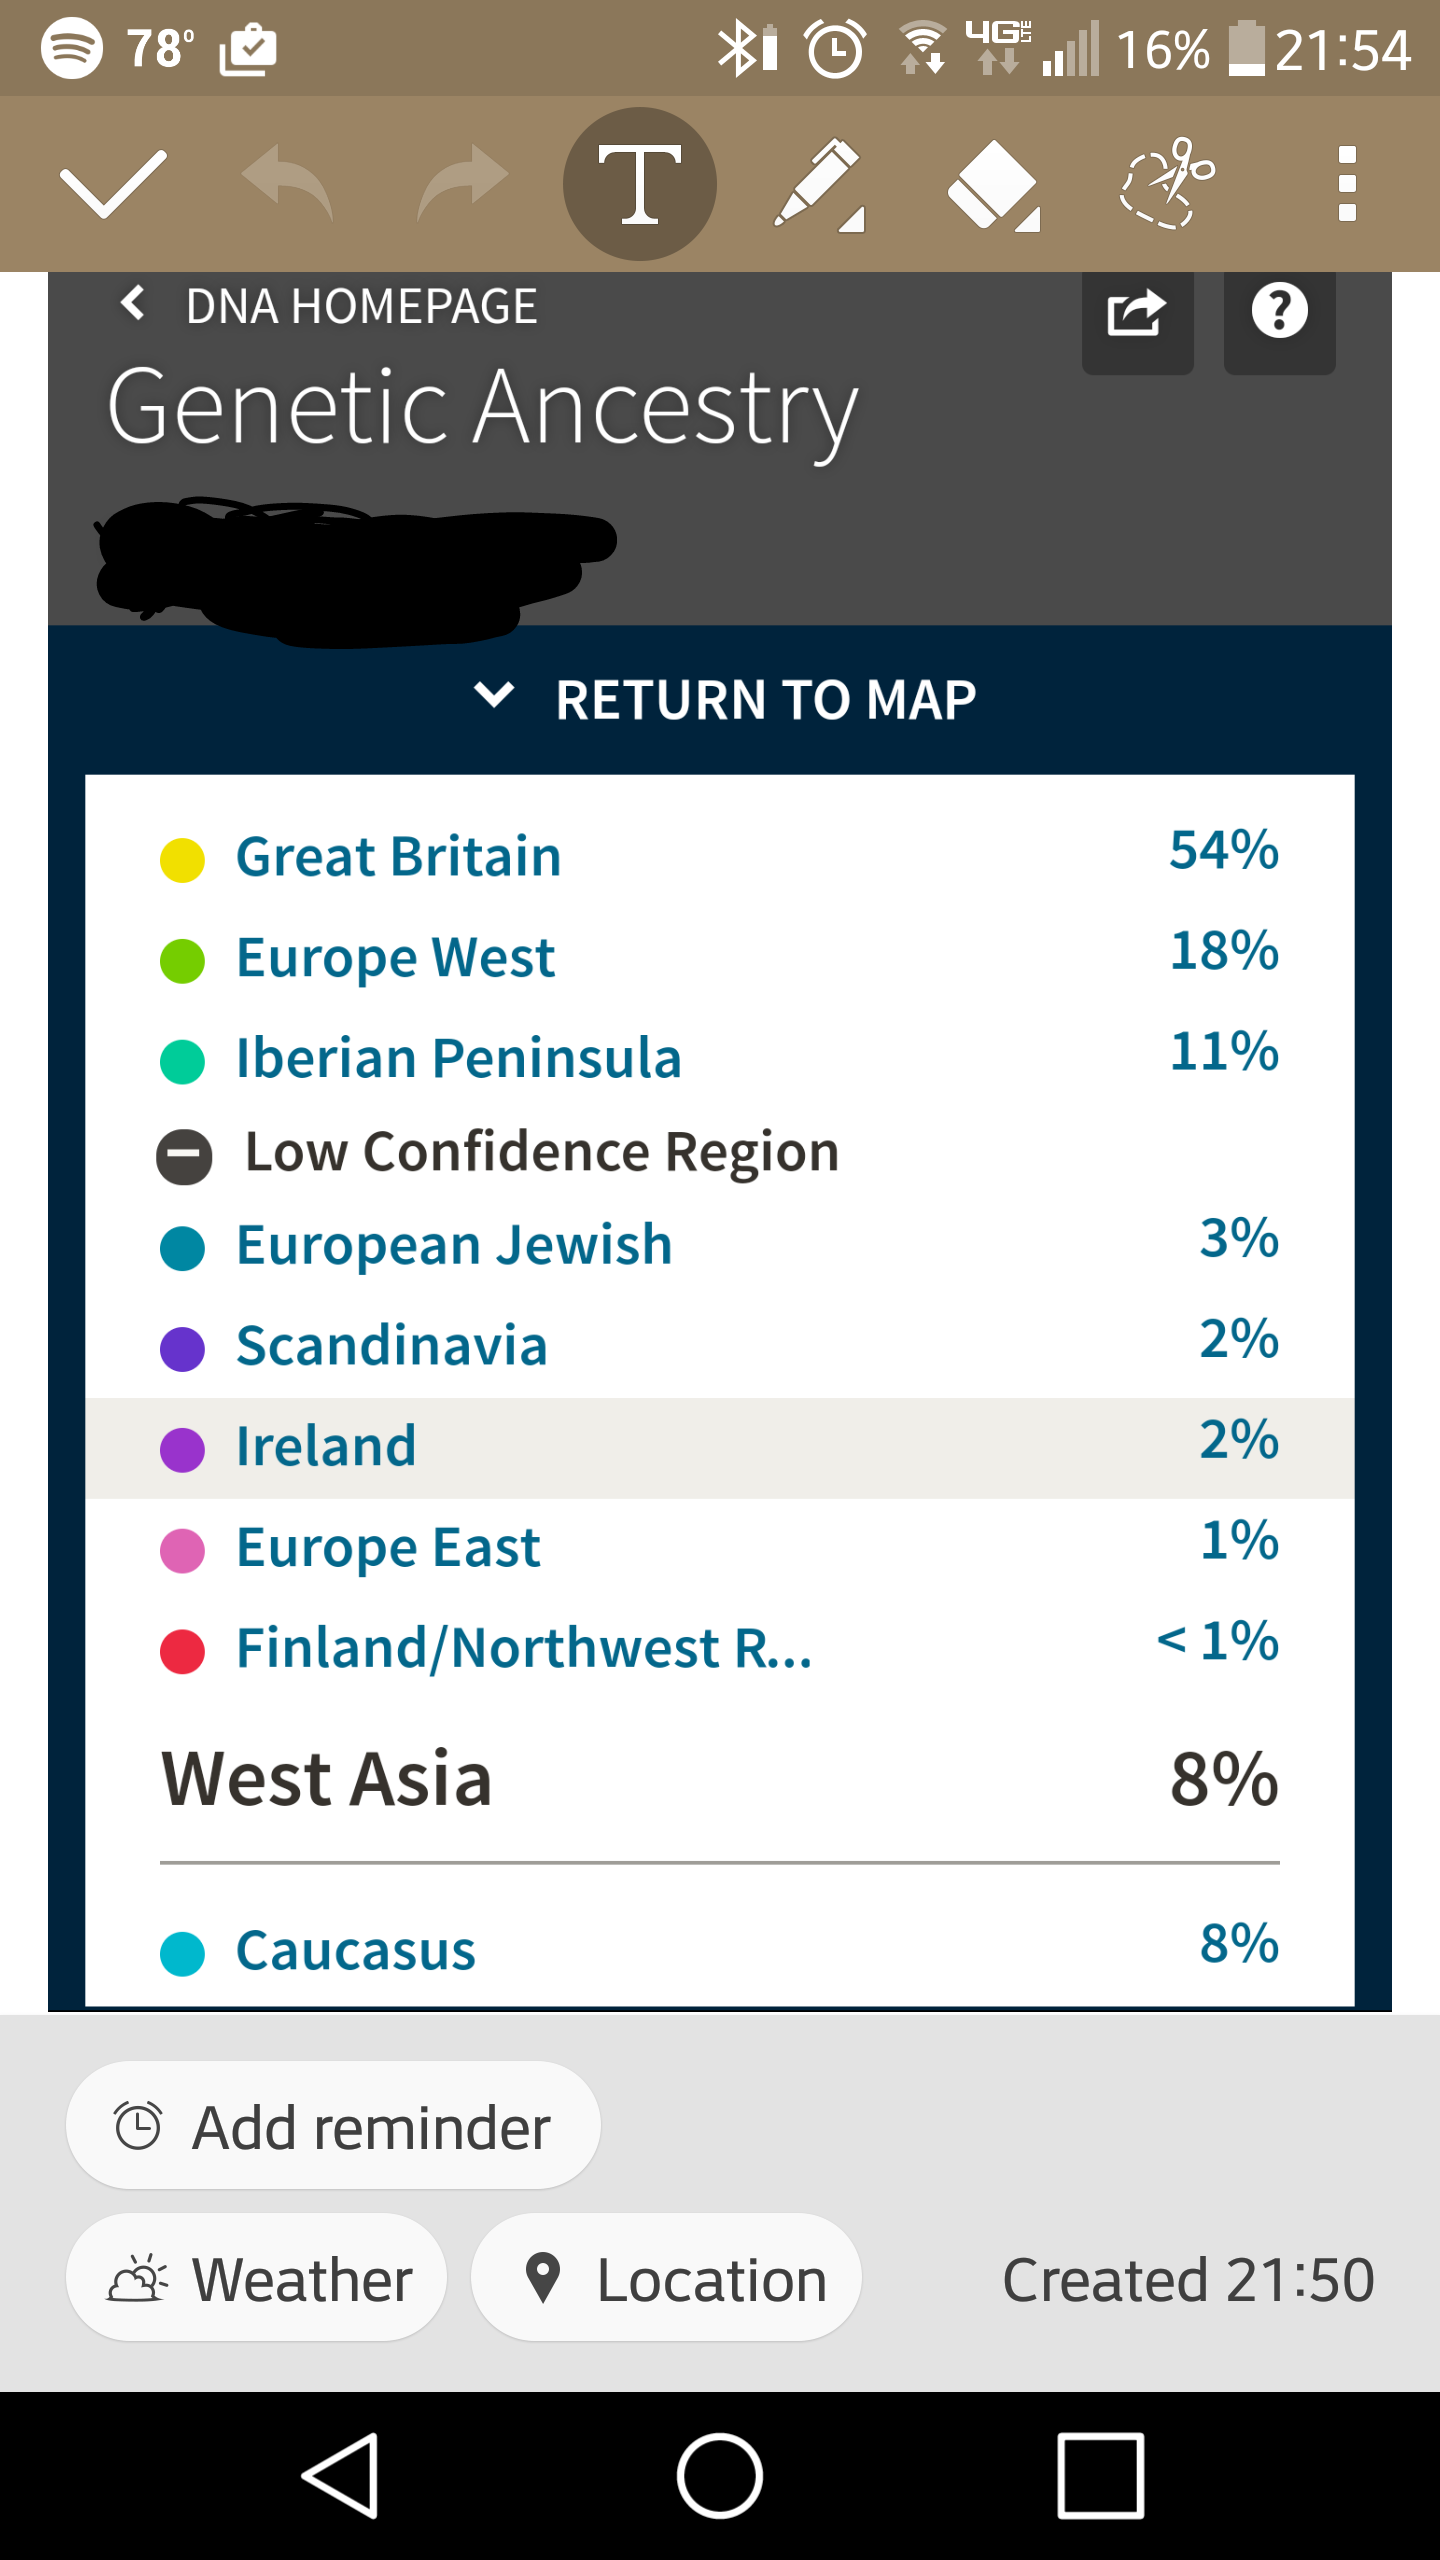Undo the last edit

(x=287, y=183)
